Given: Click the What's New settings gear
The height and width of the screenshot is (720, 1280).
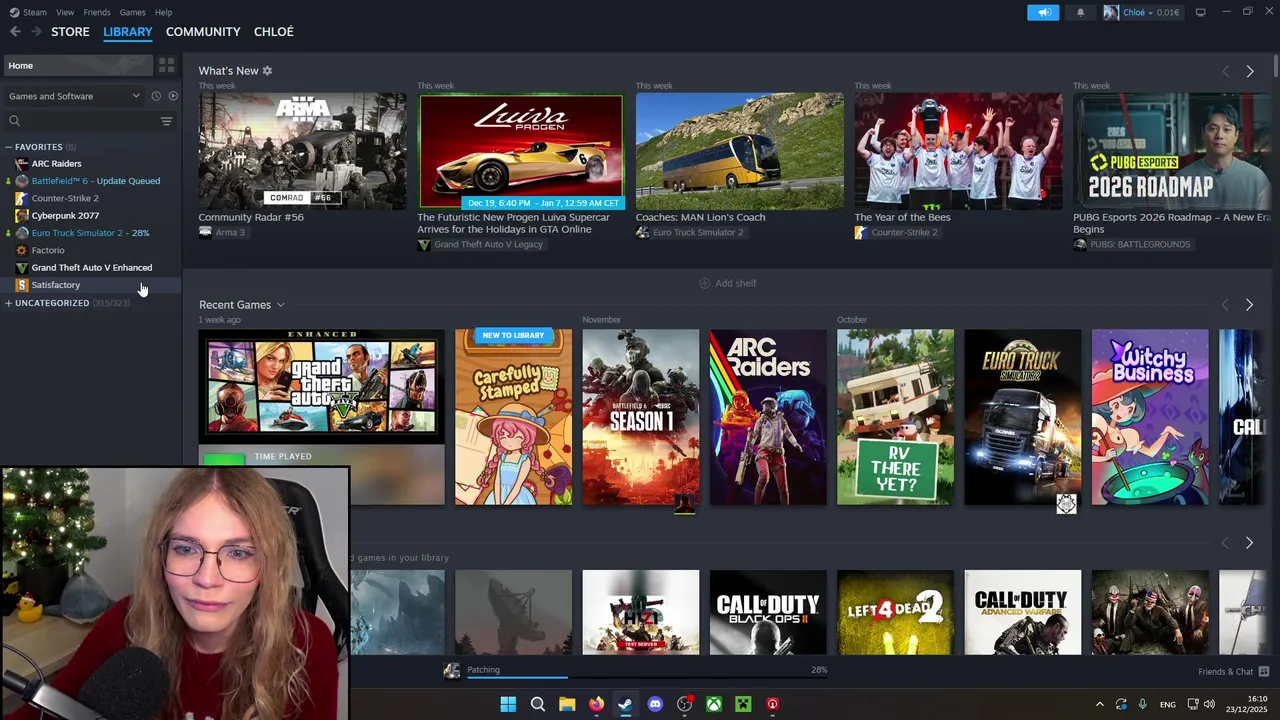Looking at the screenshot, I should point(267,71).
